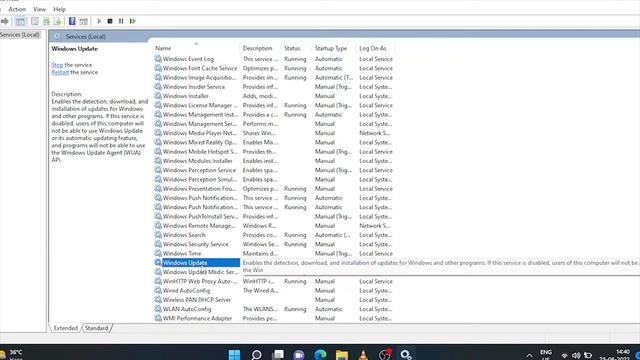This screenshot has width=640, height=360.
Task: Select Windows Modules Installer row
Action: click(x=273, y=161)
